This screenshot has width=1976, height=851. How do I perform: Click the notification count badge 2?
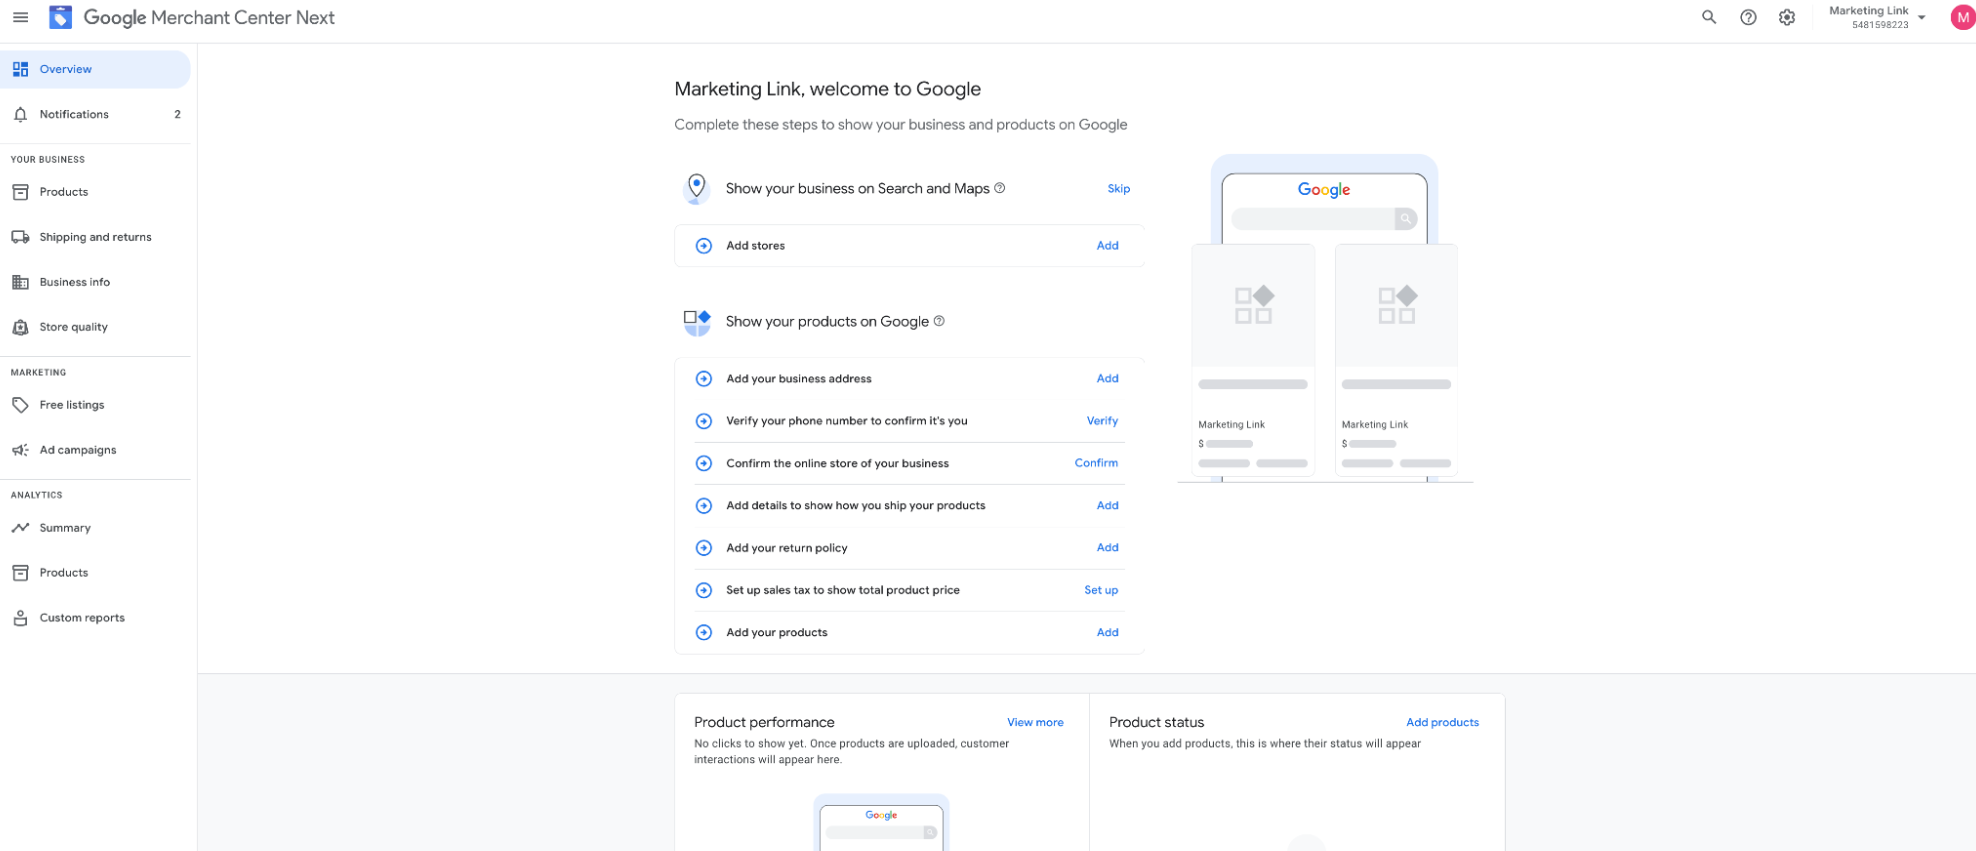177,114
